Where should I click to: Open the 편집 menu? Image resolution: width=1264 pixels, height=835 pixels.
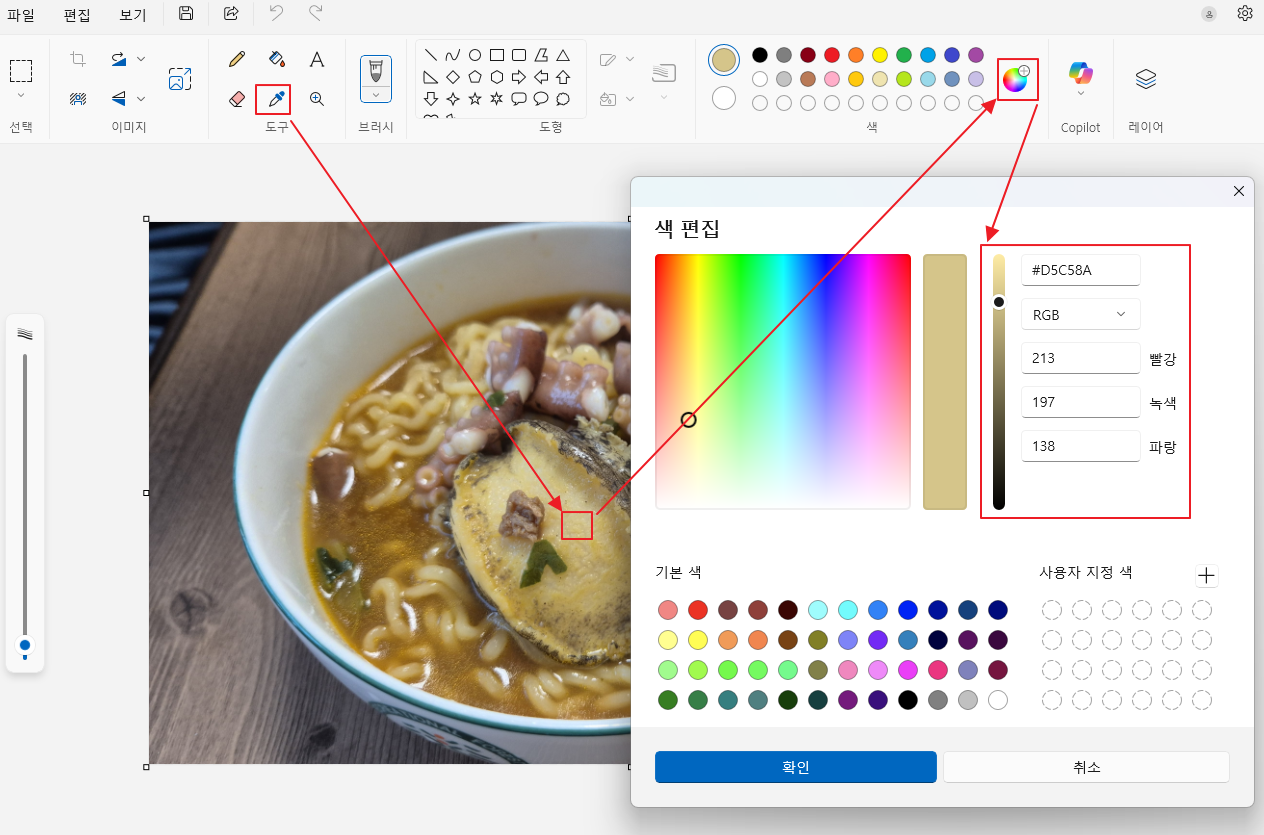(x=77, y=15)
